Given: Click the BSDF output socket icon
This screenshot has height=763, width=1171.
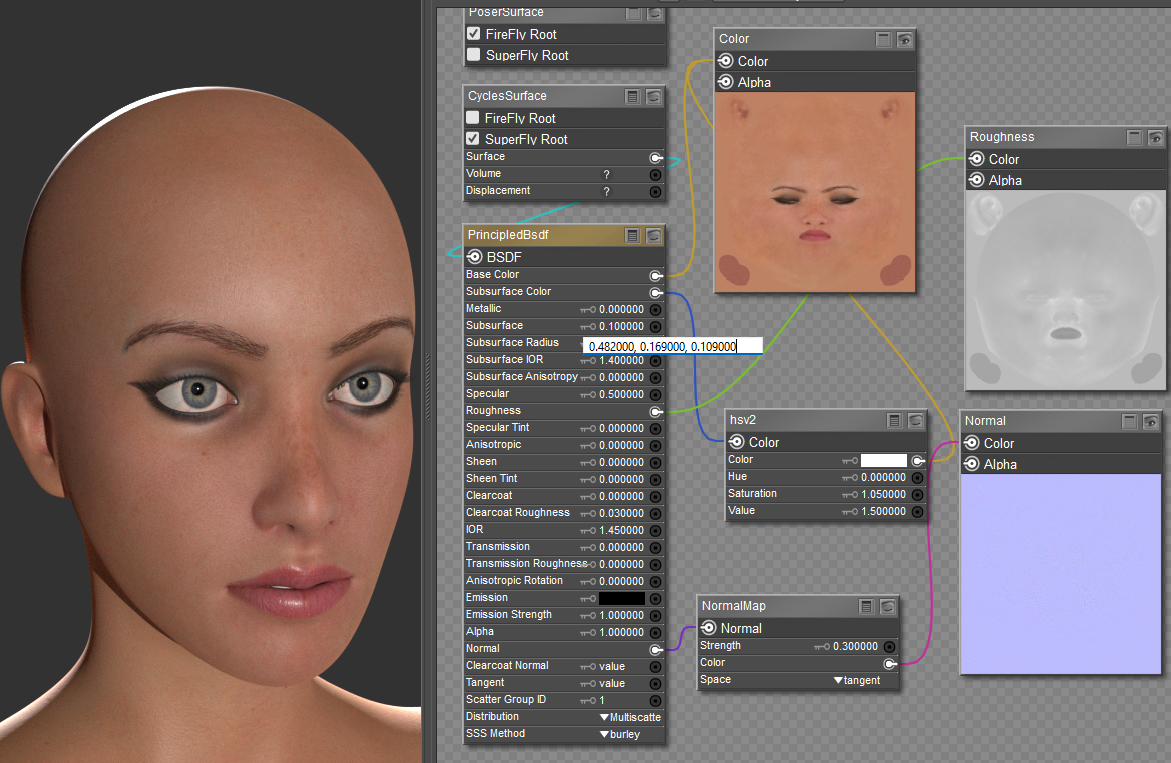Looking at the screenshot, I should tap(475, 257).
